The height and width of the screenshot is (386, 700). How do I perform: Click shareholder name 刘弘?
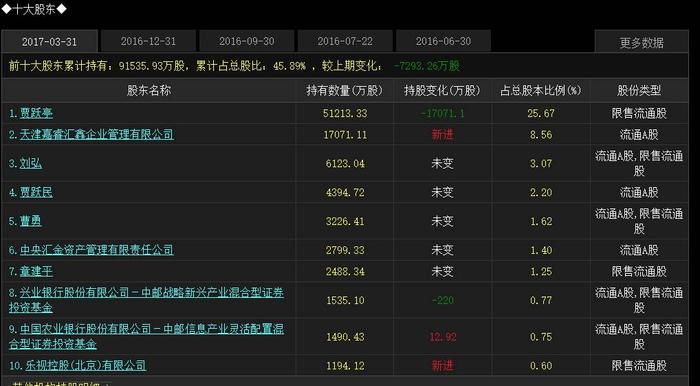coord(31,163)
